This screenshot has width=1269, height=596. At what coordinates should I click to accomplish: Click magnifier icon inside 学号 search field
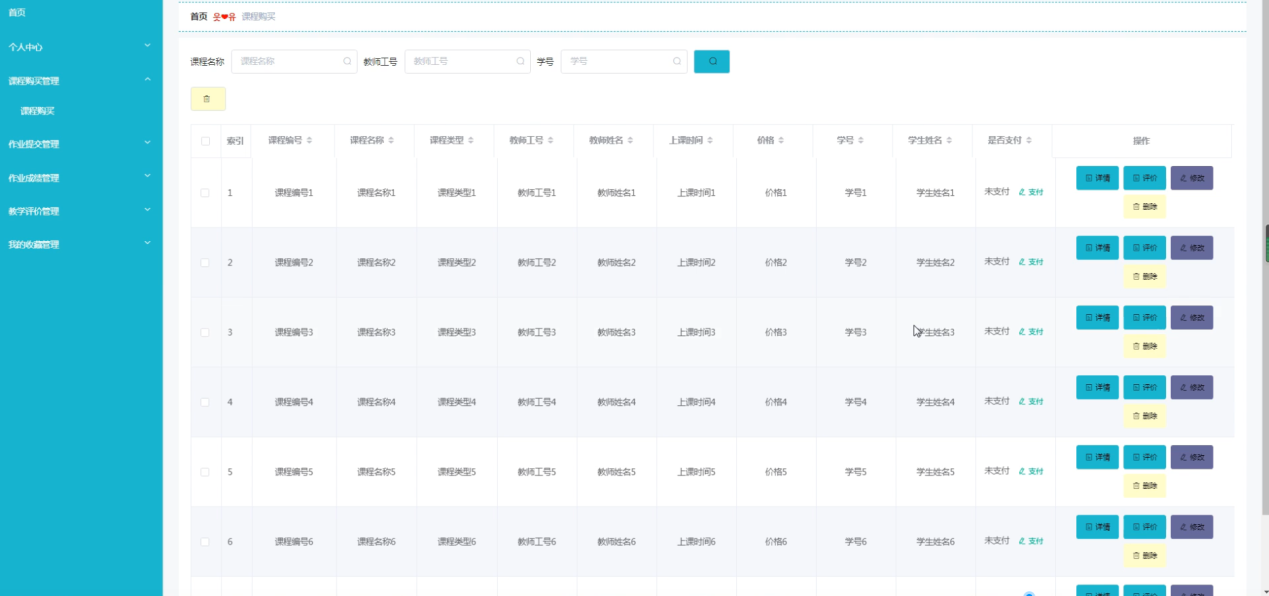pos(677,61)
